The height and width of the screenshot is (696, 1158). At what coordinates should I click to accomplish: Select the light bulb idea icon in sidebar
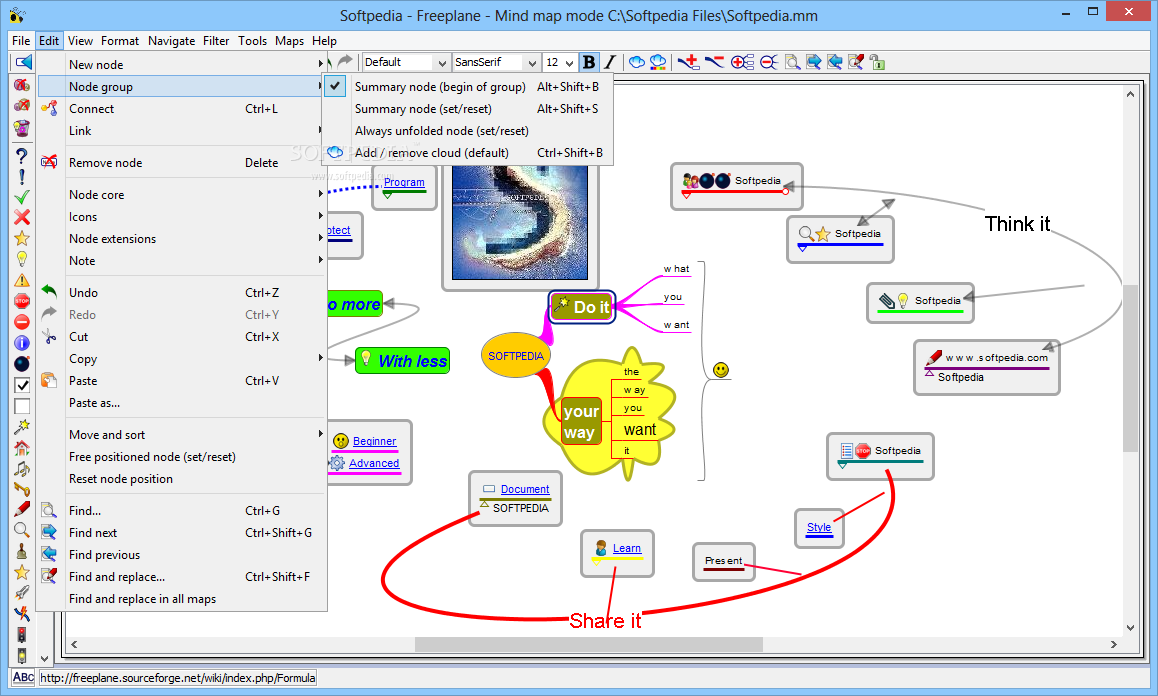point(22,259)
